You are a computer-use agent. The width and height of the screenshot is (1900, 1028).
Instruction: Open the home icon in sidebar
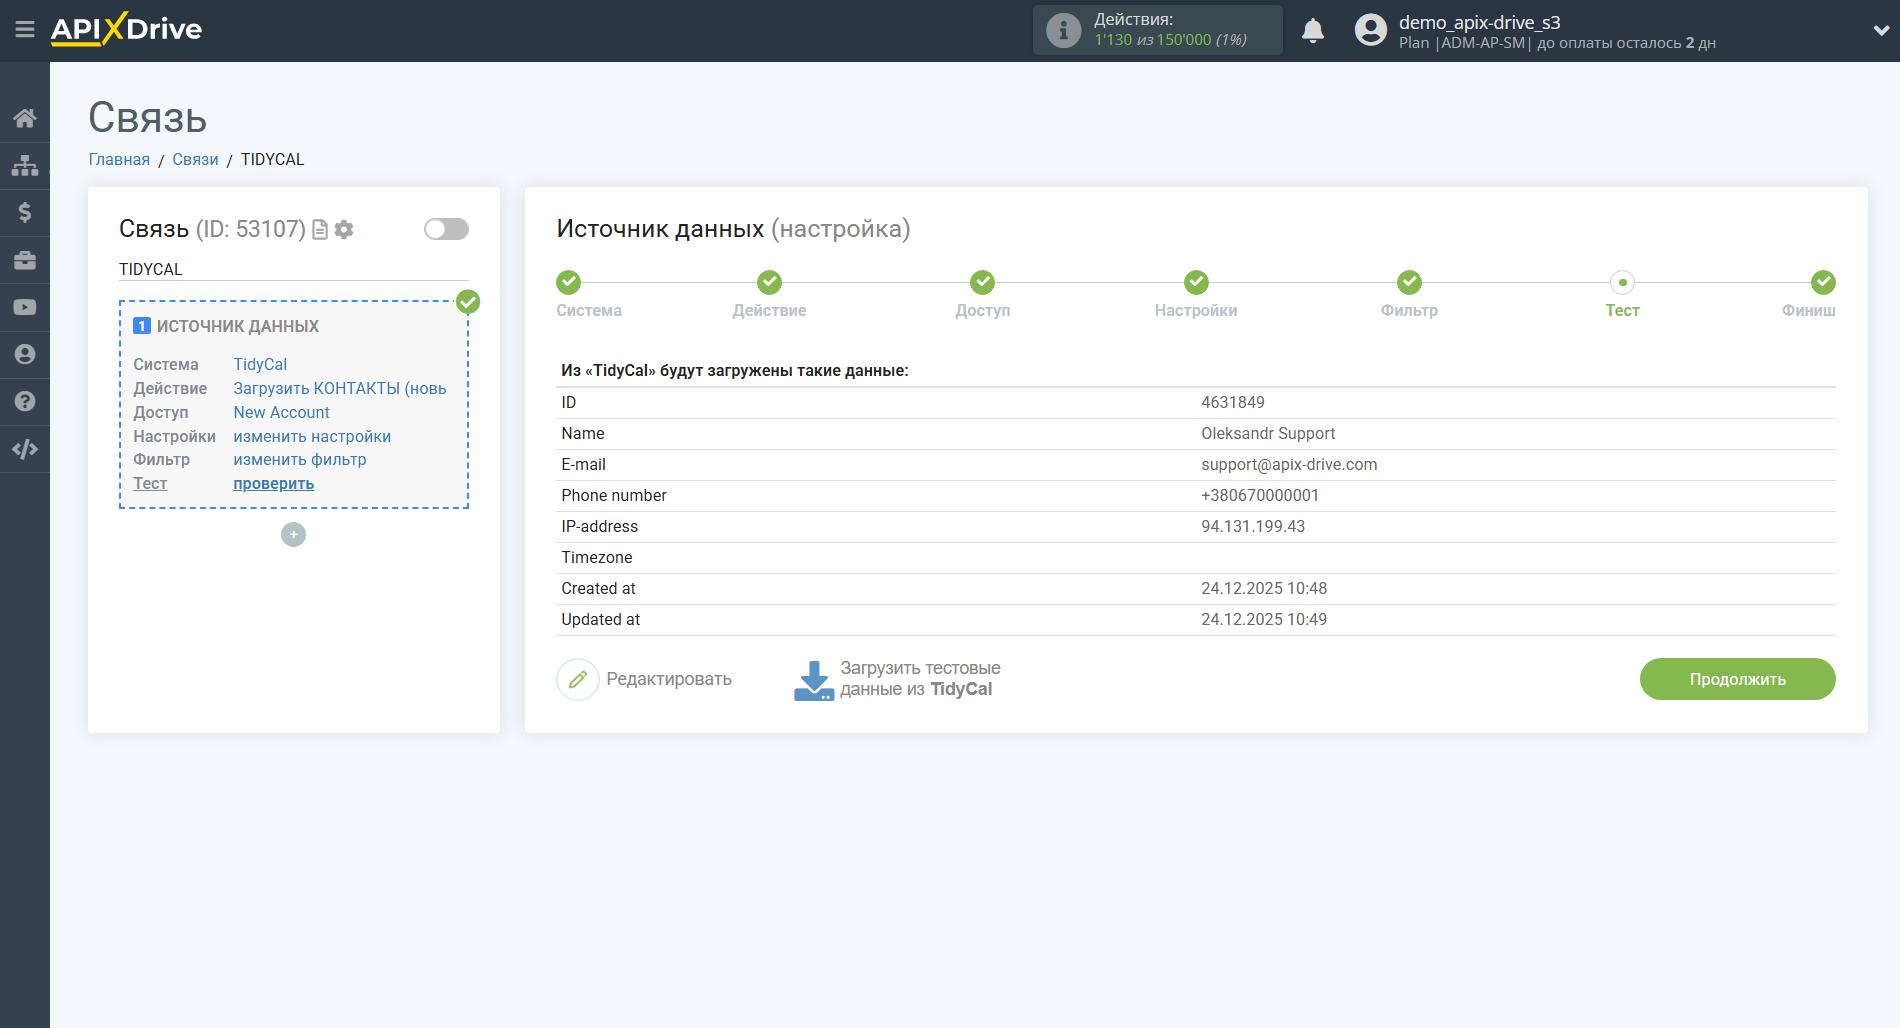[x=24, y=118]
